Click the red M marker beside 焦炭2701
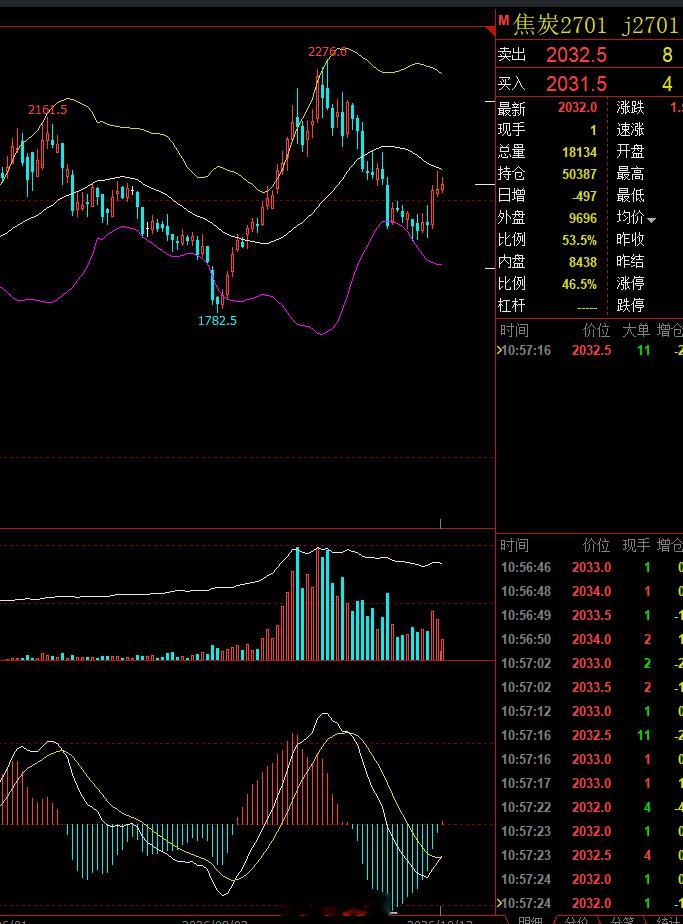The height and width of the screenshot is (924, 683). click(503, 20)
